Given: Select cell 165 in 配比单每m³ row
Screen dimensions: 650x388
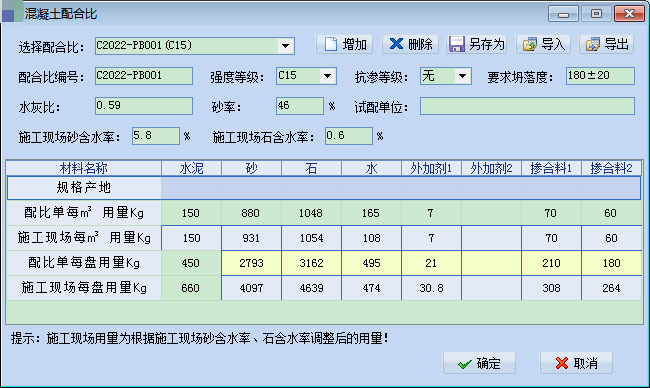Looking at the screenshot, I should (371, 213).
